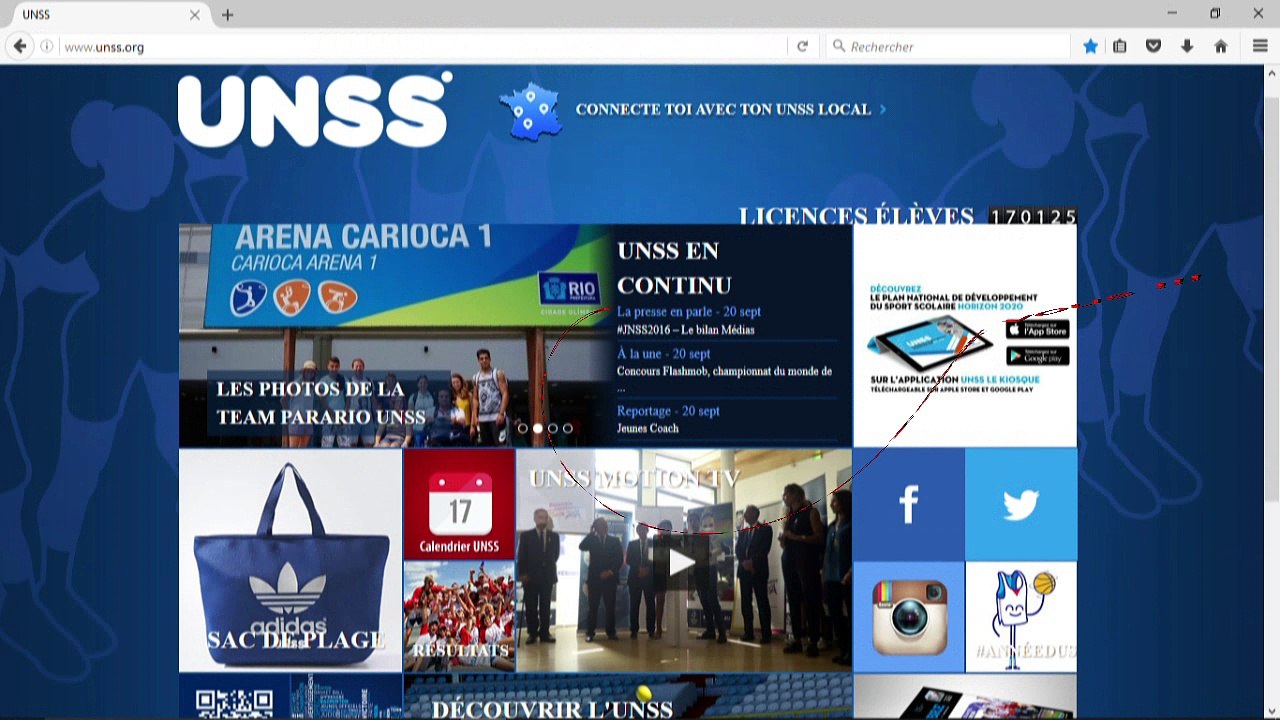The width and height of the screenshot is (1280, 720).
Task: Open the Facebook tile
Action: (x=908, y=504)
